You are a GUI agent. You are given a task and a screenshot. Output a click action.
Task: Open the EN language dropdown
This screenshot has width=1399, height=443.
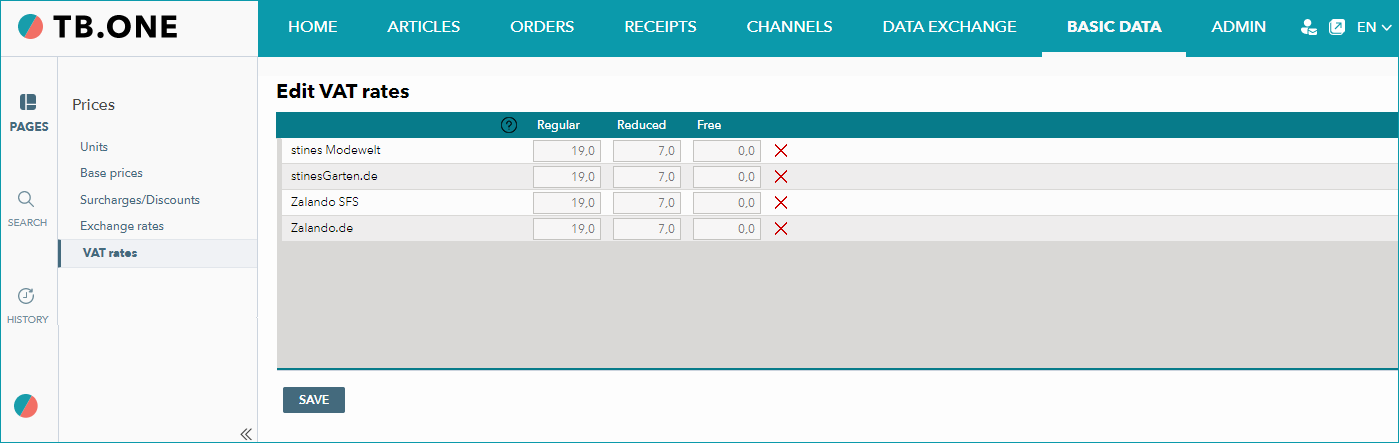tap(1374, 28)
